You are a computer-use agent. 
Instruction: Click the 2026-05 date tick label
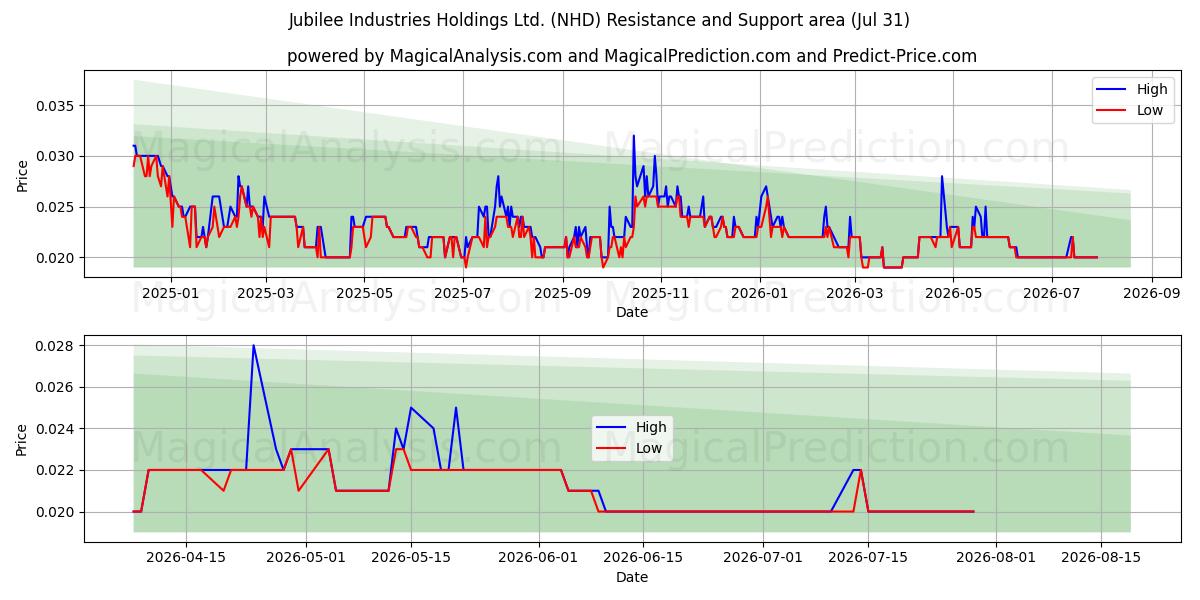[952, 293]
